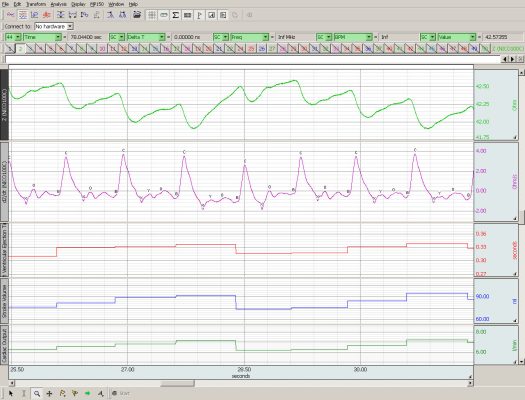The width and height of the screenshot is (525, 400).
Task: Click the red overlap segments toolbar icon
Action: point(47,15)
